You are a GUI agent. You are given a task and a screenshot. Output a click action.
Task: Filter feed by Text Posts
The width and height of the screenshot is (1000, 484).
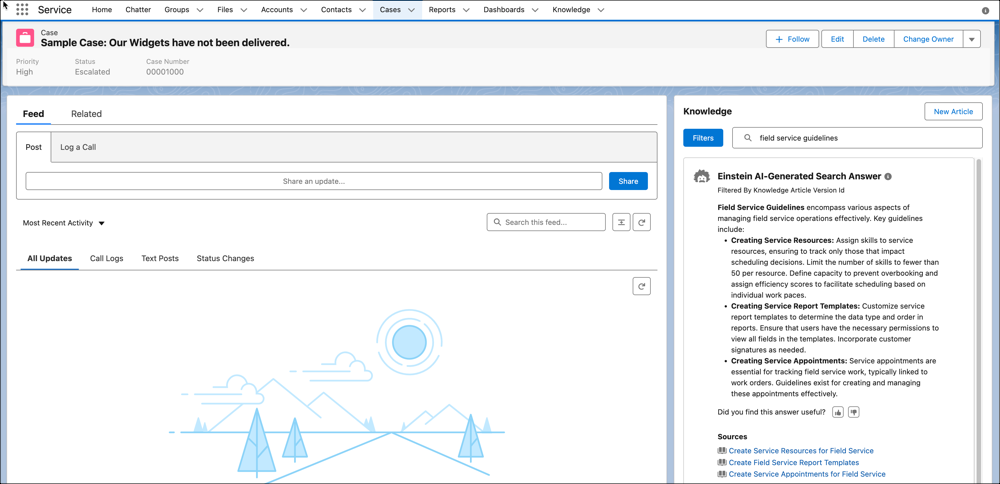[160, 258]
